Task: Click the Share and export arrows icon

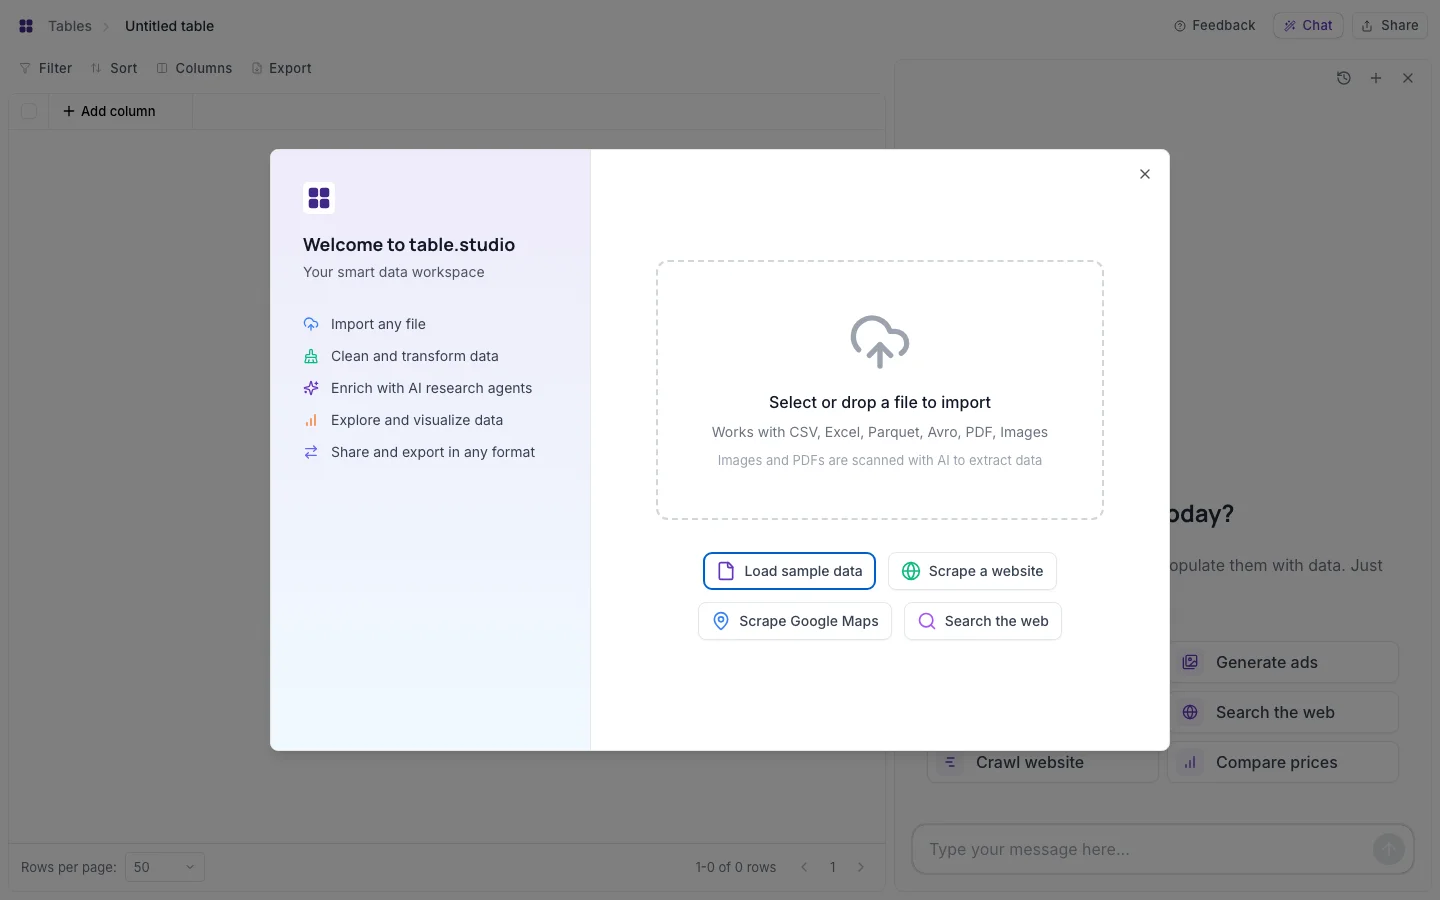Action: click(x=311, y=452)
